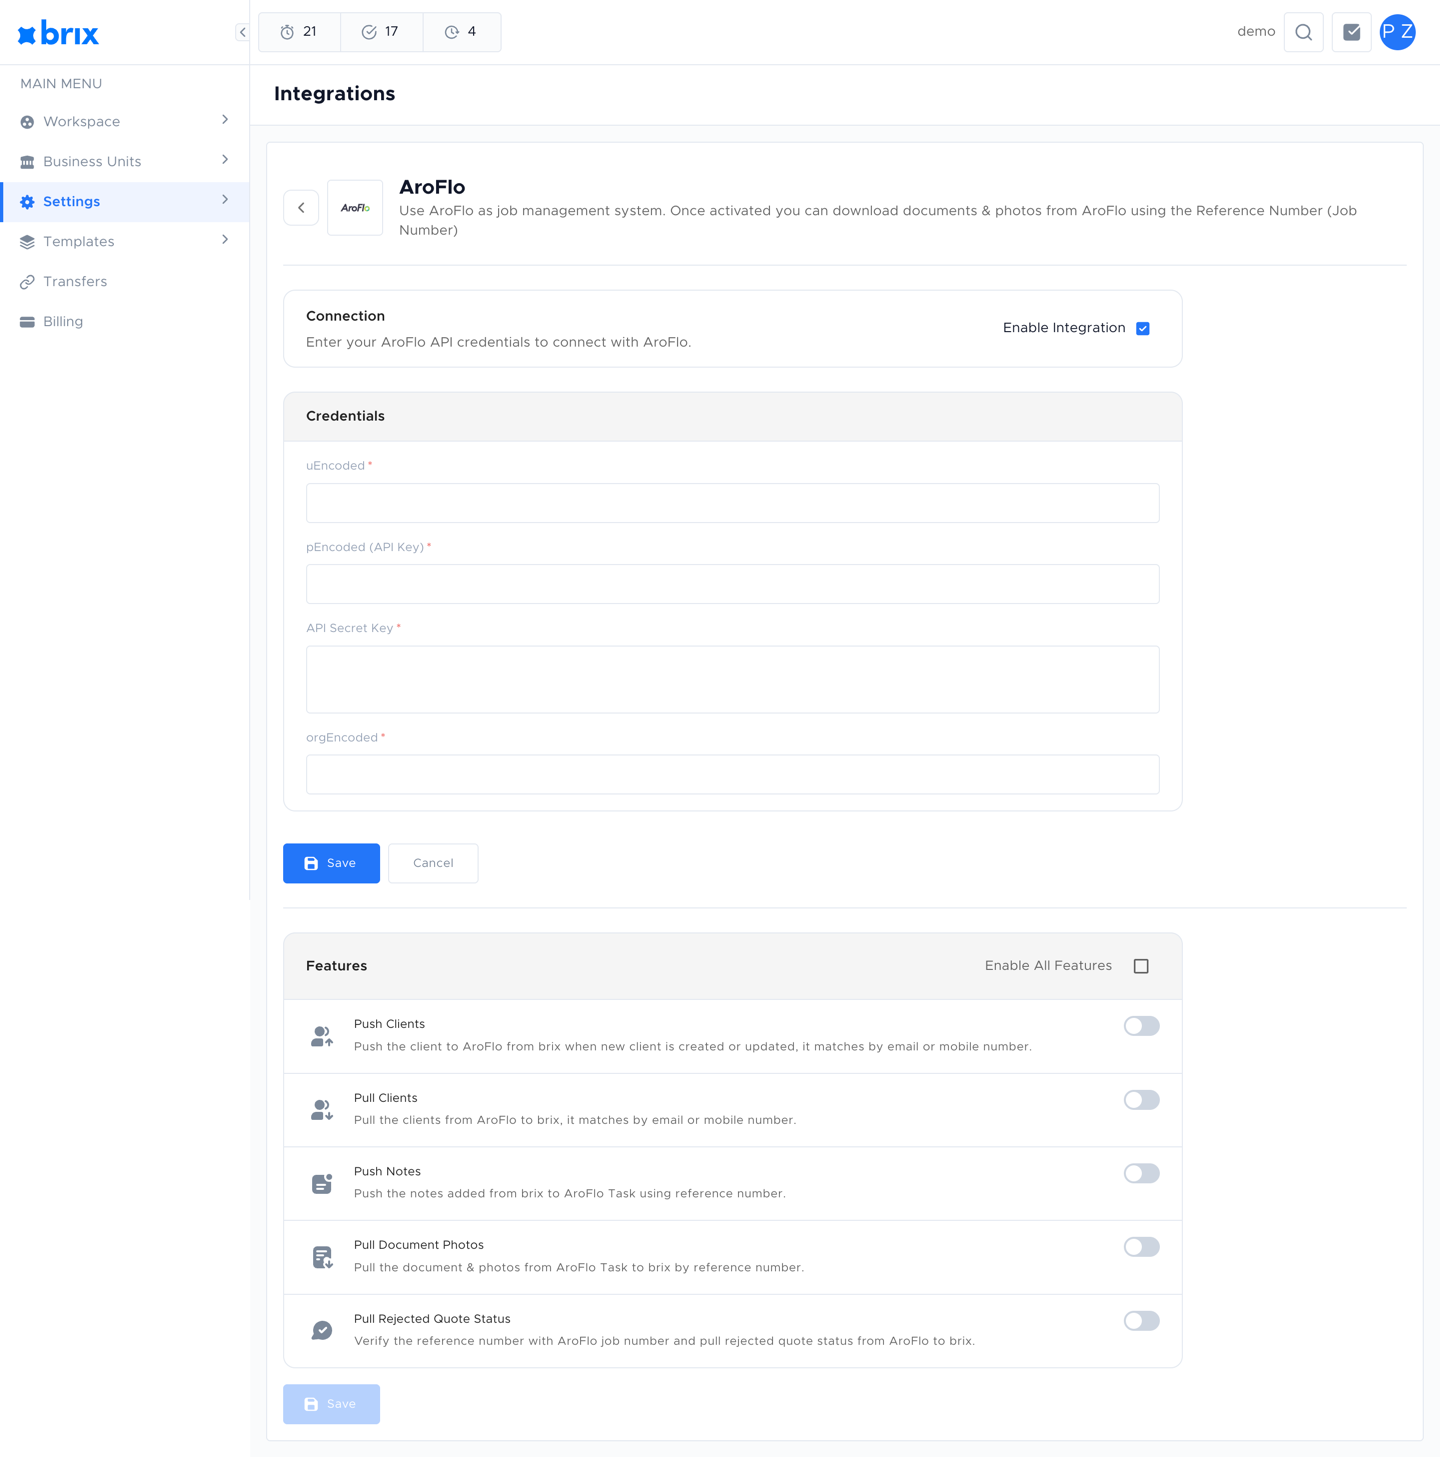Open the PZ user avatar menu
The image size is (1440, 1457).
point(1397,32)
